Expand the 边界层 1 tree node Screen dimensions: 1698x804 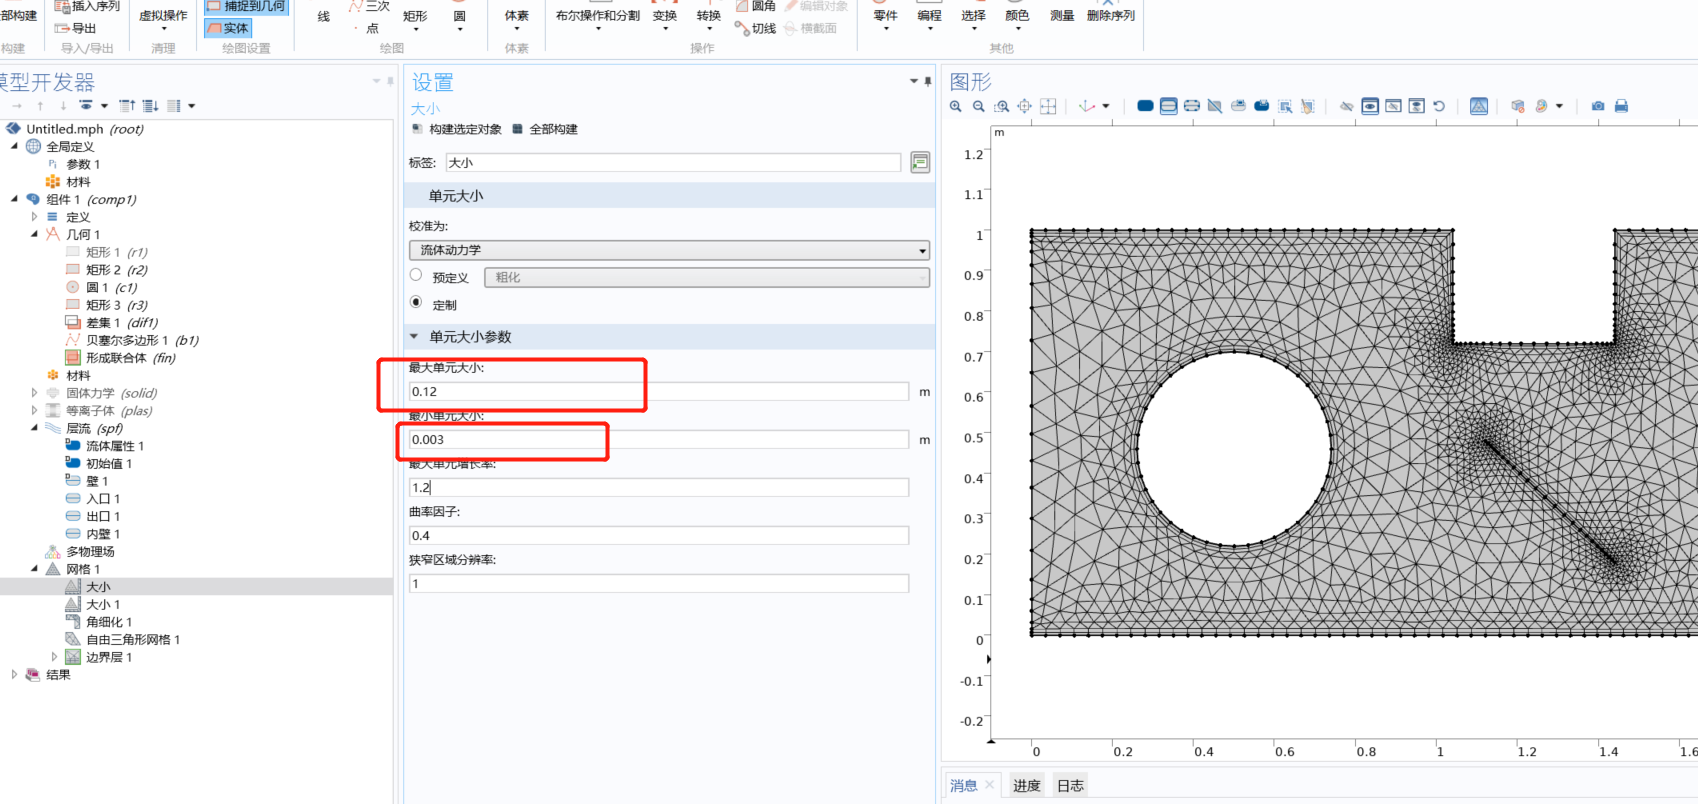pyautogui.click(x=54, y=657)
